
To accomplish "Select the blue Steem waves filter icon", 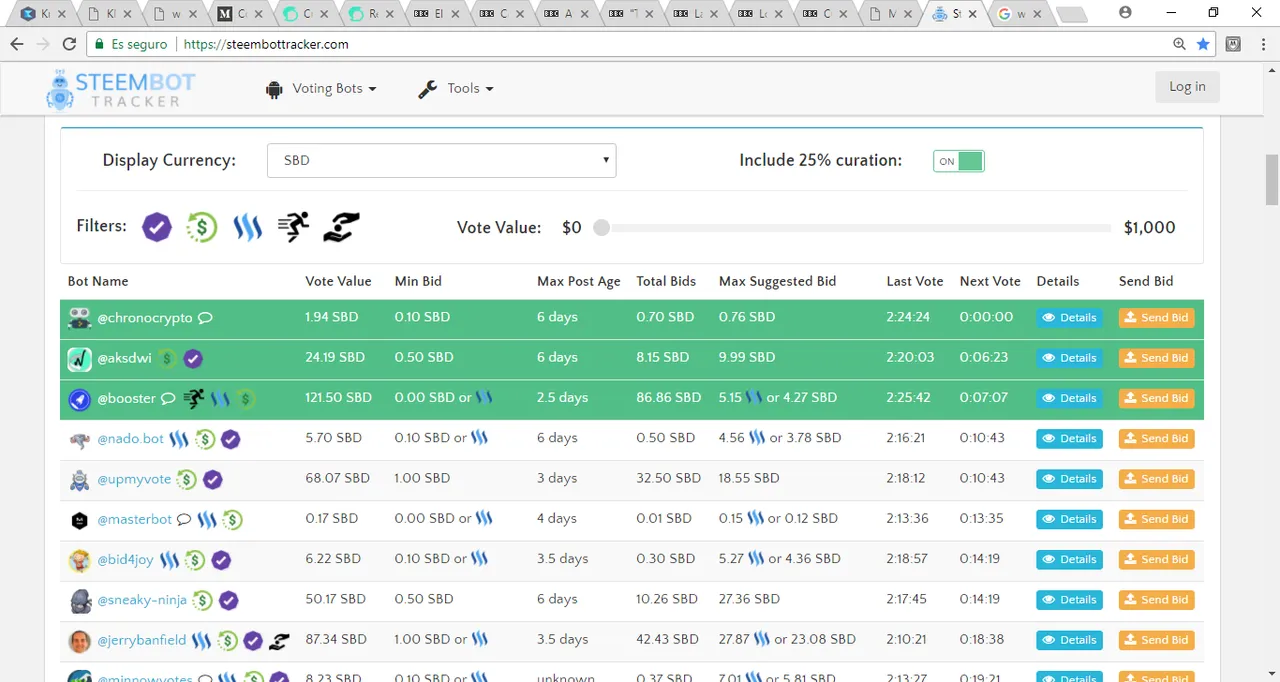I will 248,227.
